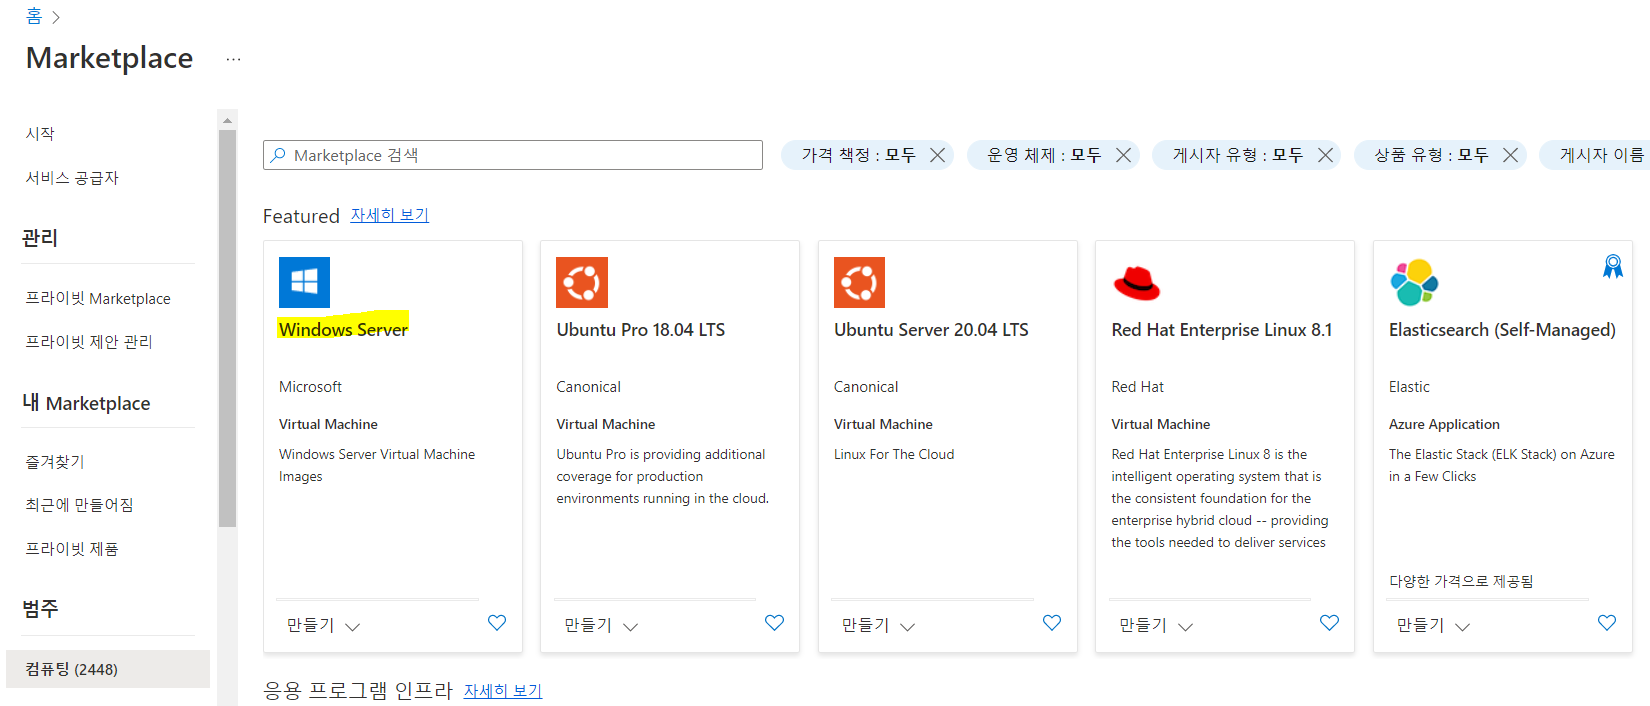The height and width of the screenshot is (706, 1650).
Task: Go to 홈 via the breadcrumb link
Action: [34, 16]
